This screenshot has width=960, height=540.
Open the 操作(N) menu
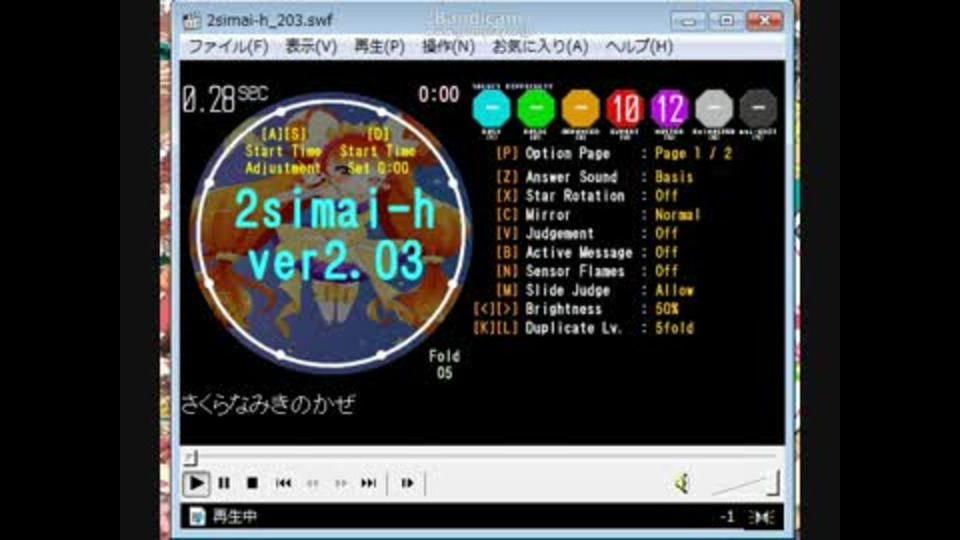(448, 47)
